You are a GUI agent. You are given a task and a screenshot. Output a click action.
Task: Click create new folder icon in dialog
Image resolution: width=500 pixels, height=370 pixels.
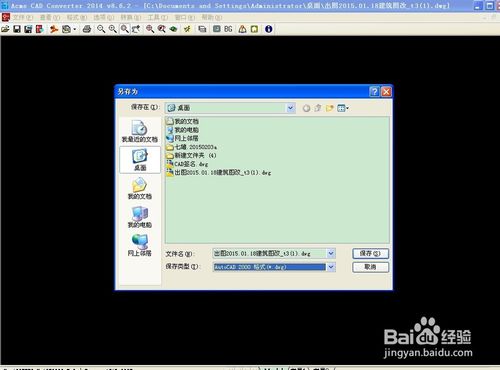click(329, 108)
